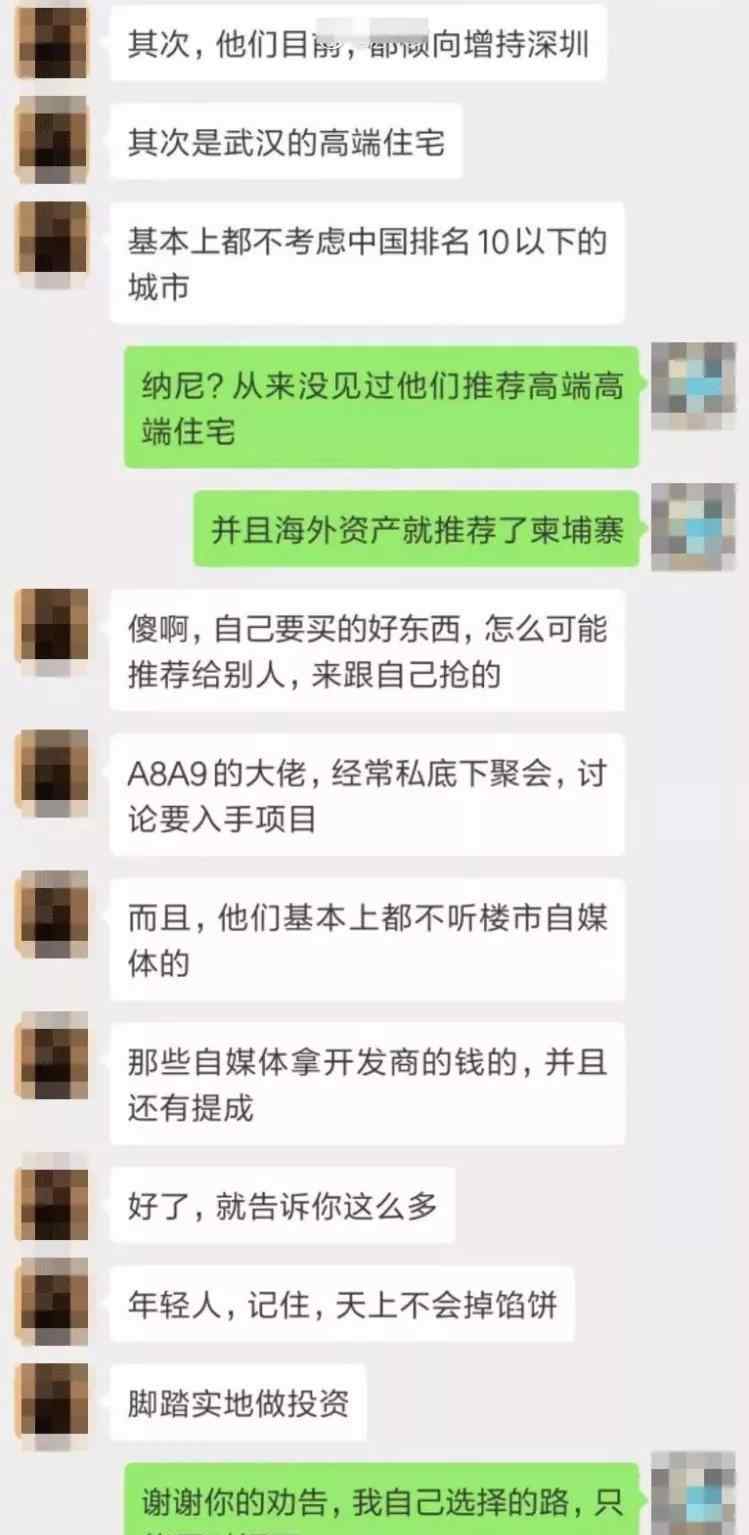Select green bubble mentioning 柬埔寨

coord(416,529)
